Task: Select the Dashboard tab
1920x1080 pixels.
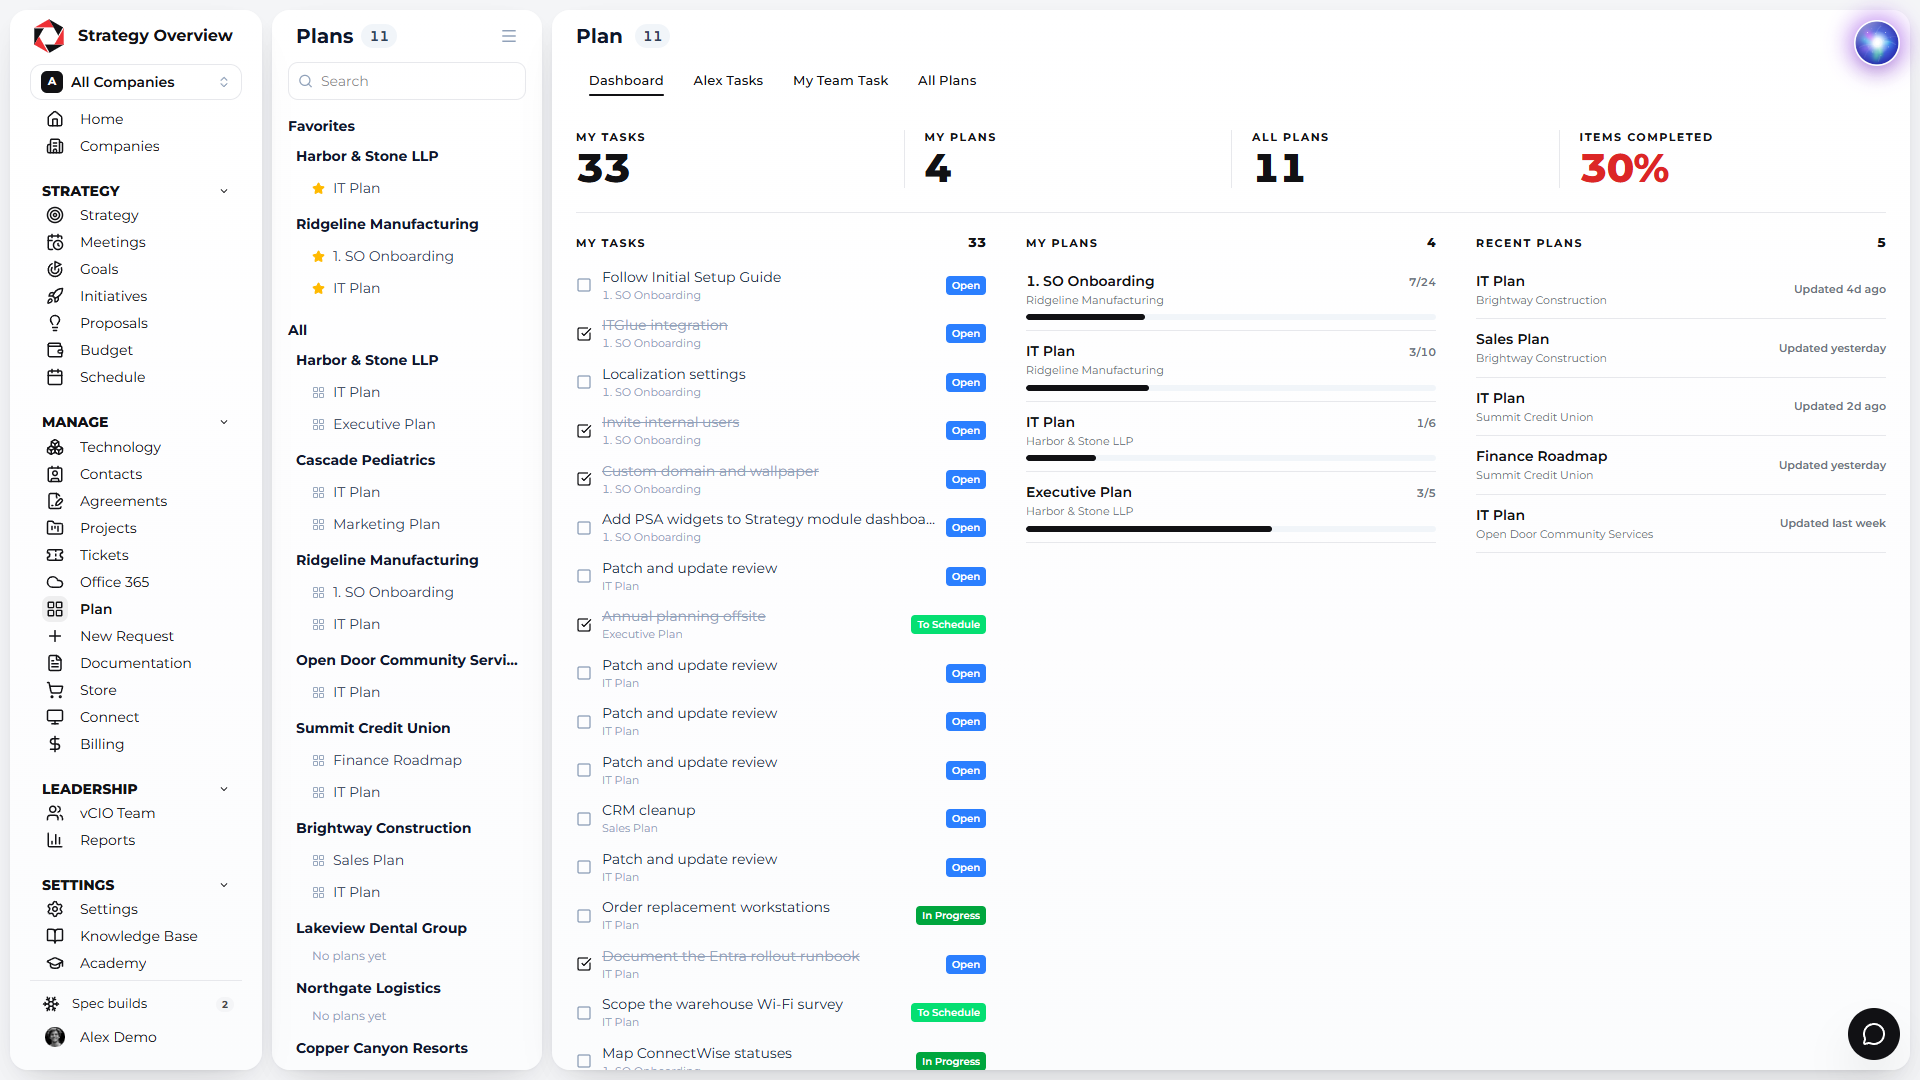Action: coord(626,80)
